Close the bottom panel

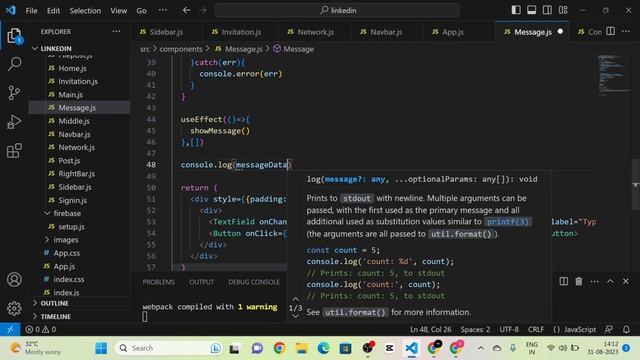point(626,281)
